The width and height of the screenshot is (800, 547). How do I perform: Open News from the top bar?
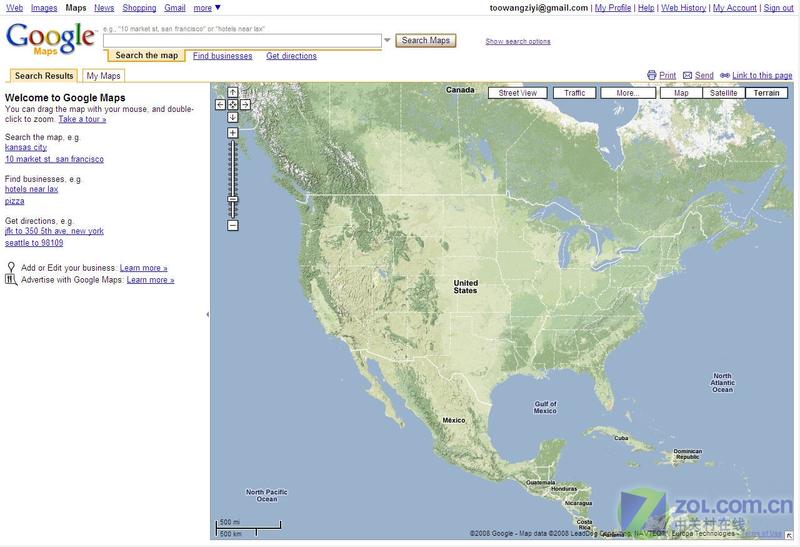point(104,8)
